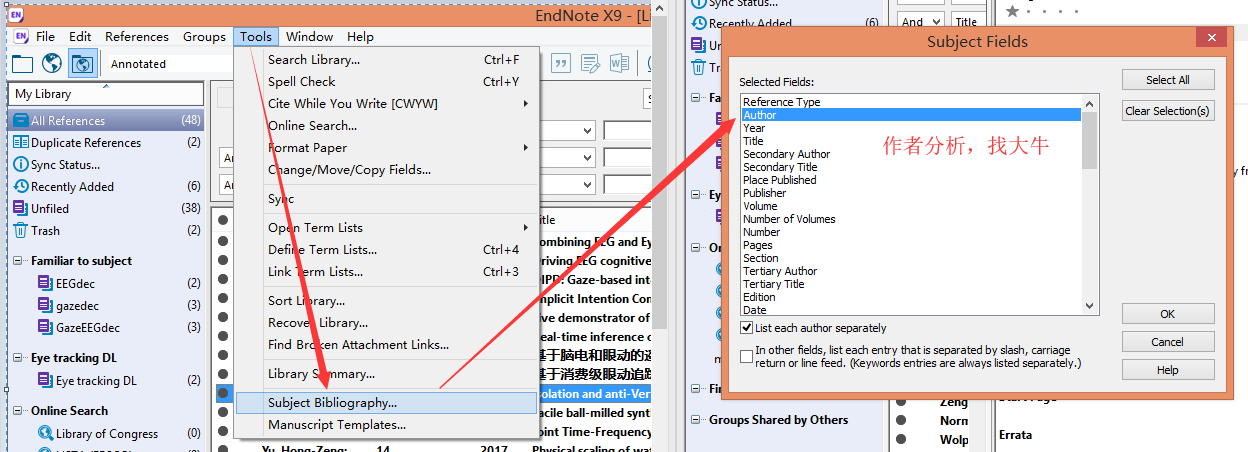Click the Format Bibliography toolbar icon

(591, 64)
